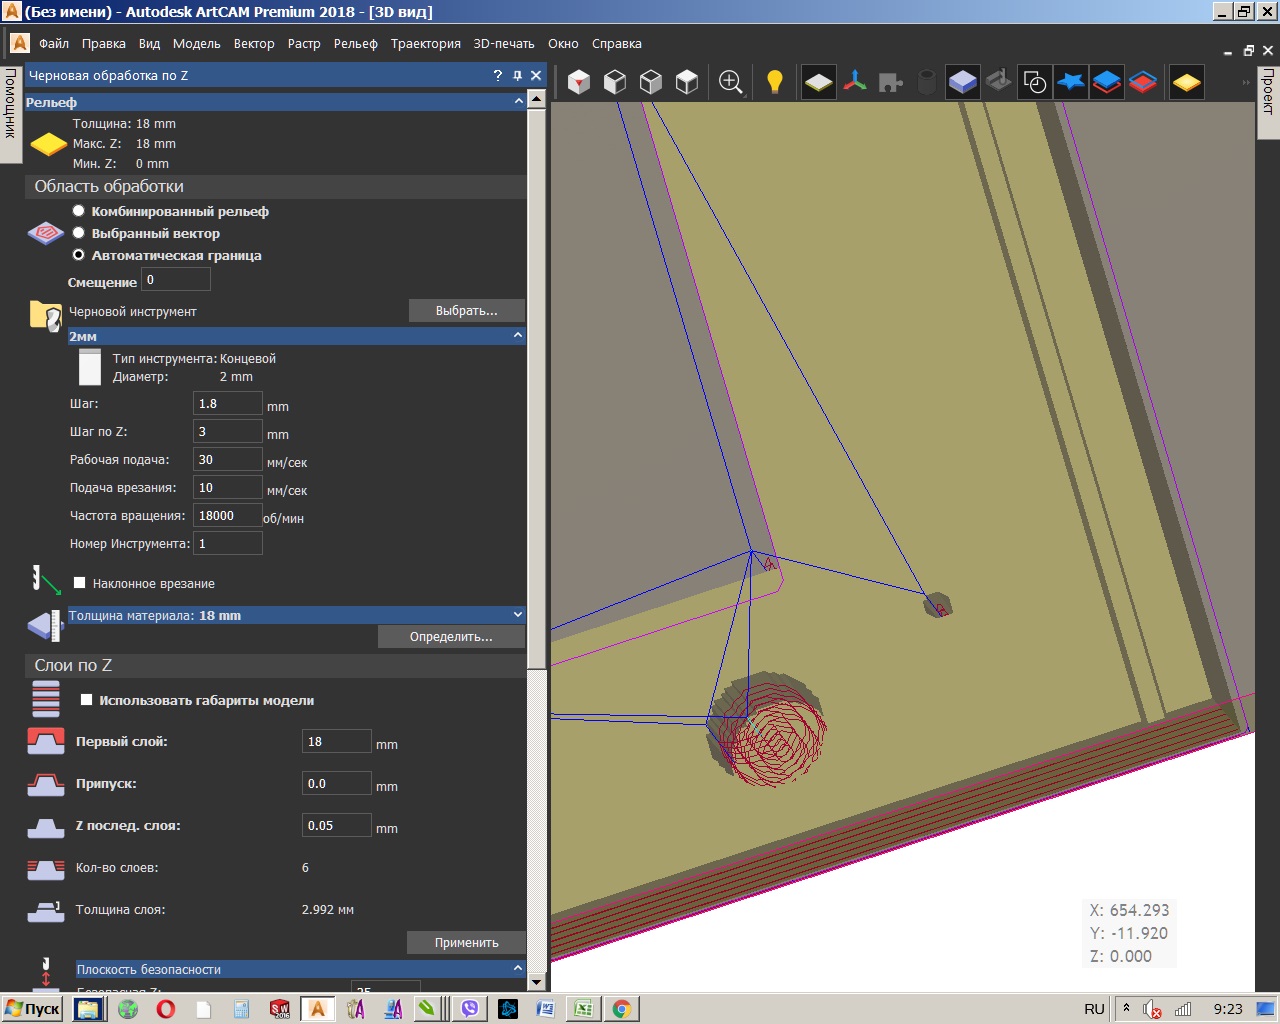
Task: Click the Слои по Z layers icon
Action: (x=46, y=699)
